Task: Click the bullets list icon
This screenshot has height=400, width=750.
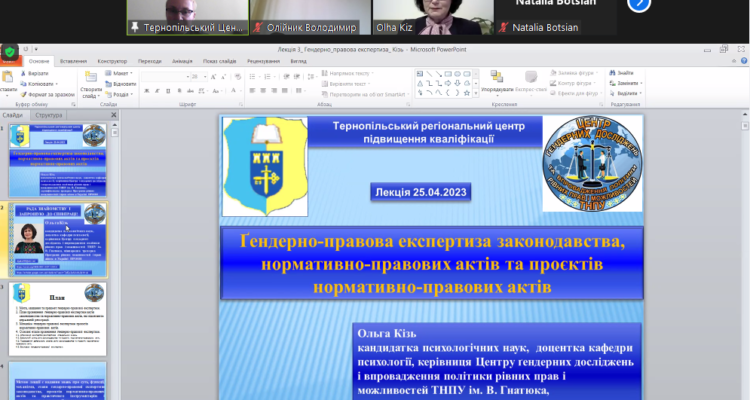Action: (x=253, y=77)
